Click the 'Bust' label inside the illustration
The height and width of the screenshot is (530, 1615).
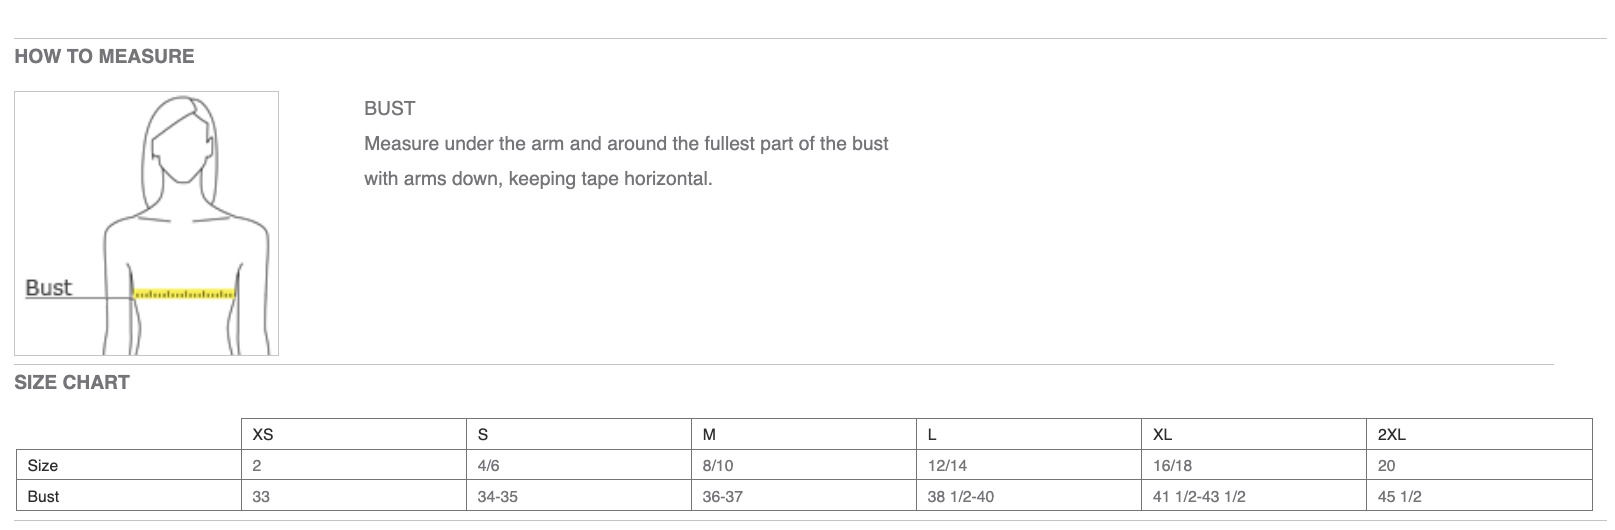[48, 288]
